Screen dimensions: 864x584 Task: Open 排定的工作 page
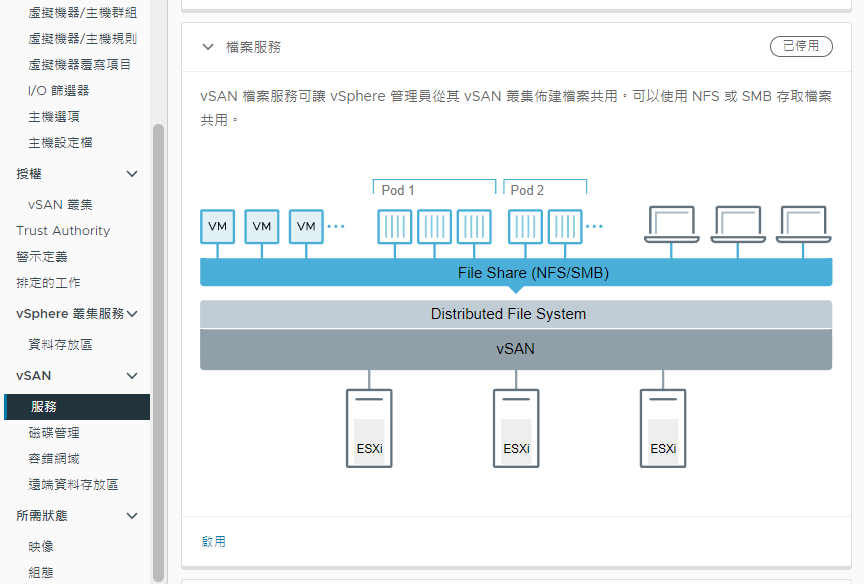pyautogui.click(x=48, y=283)
